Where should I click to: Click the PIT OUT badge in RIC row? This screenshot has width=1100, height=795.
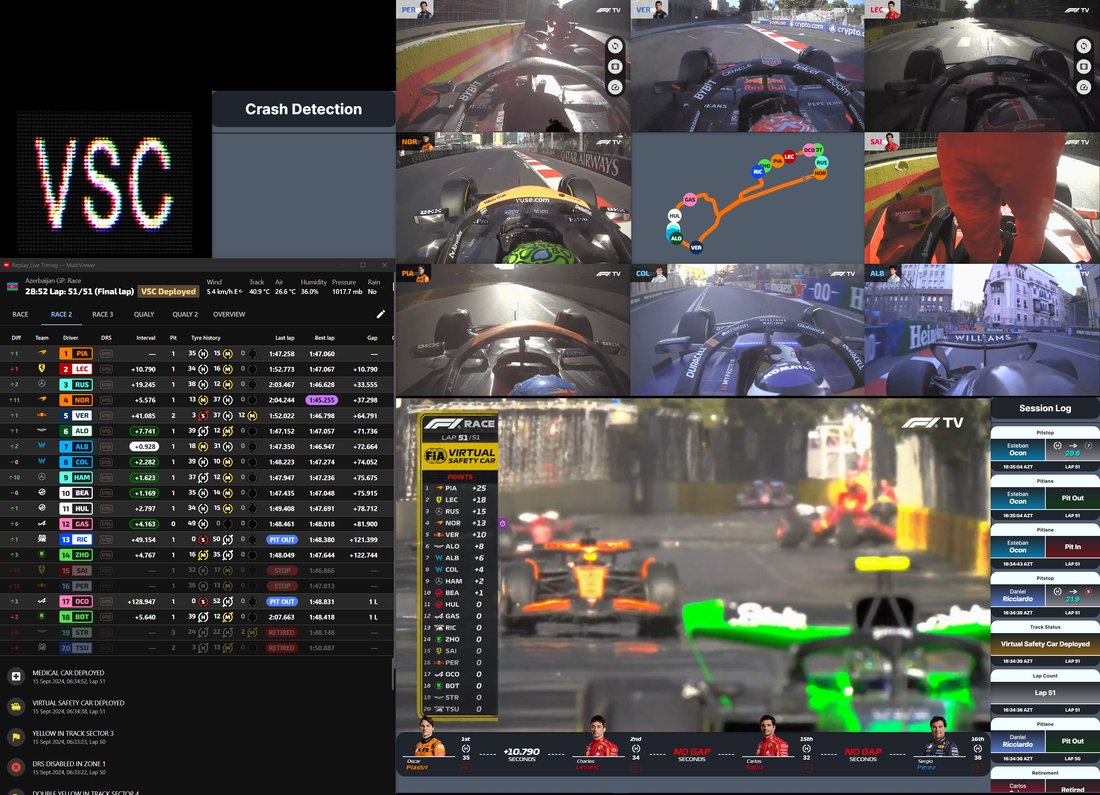tap(282, 540)
